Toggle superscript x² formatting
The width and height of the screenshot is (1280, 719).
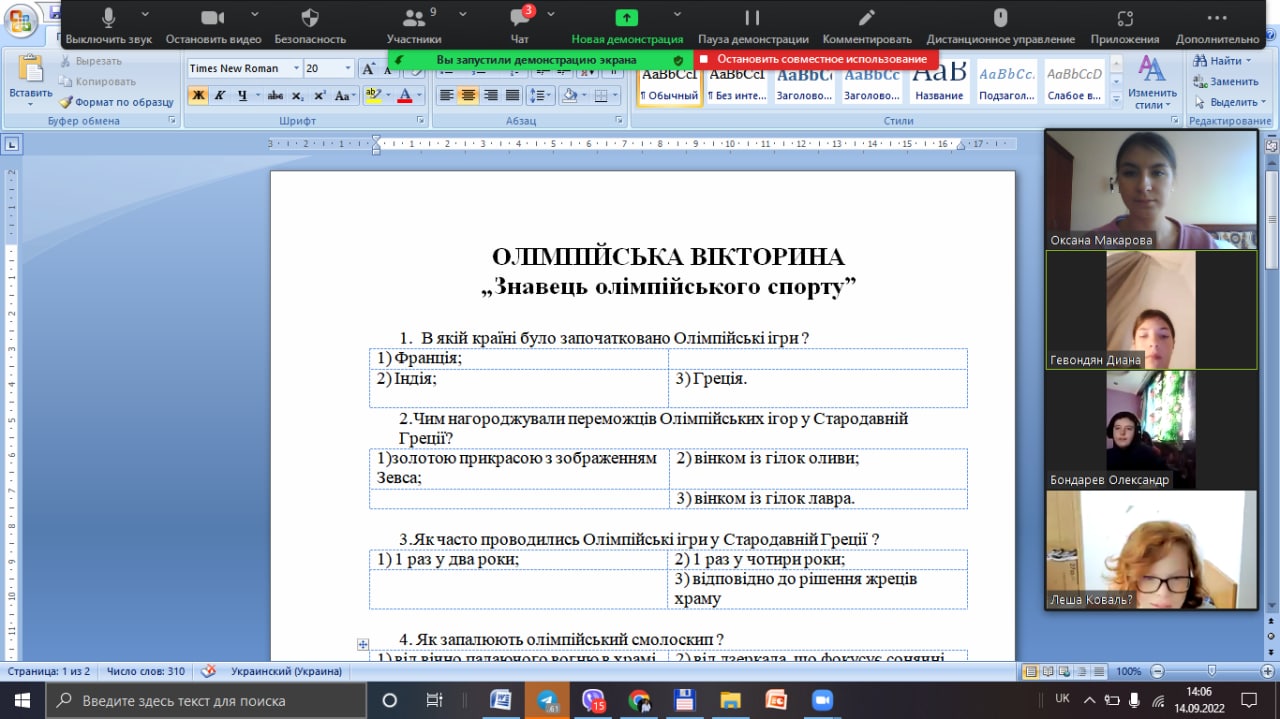320,96
